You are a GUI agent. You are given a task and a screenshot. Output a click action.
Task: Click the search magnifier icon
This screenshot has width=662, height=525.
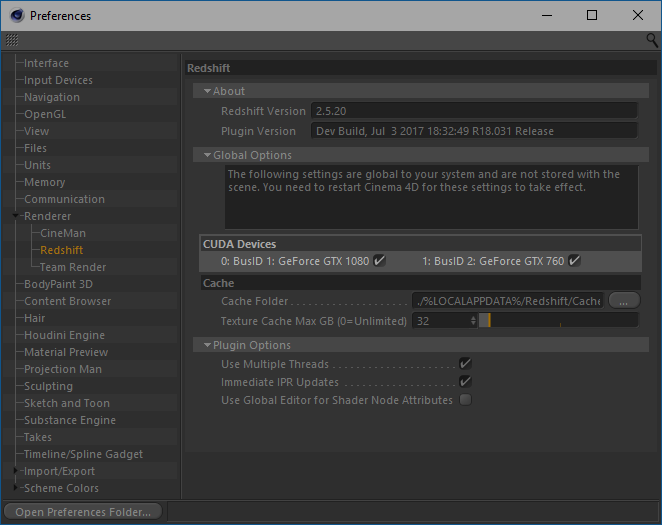(x=652, y=41)
